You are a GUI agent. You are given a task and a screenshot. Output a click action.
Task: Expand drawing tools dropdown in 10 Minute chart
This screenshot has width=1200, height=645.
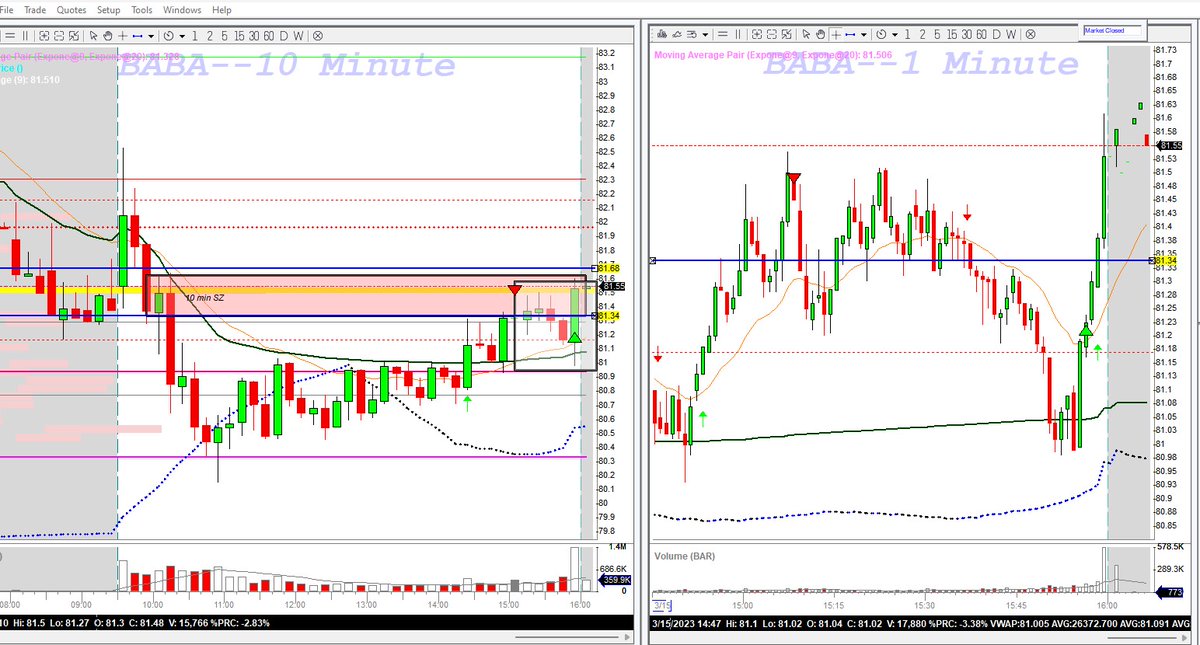[x=151, y=37]
